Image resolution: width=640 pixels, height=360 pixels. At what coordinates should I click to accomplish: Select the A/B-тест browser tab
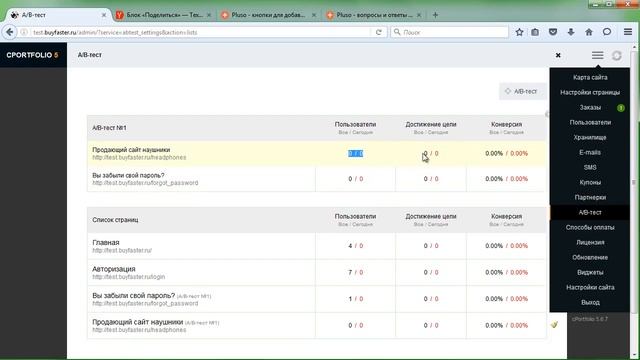[57, 15]
